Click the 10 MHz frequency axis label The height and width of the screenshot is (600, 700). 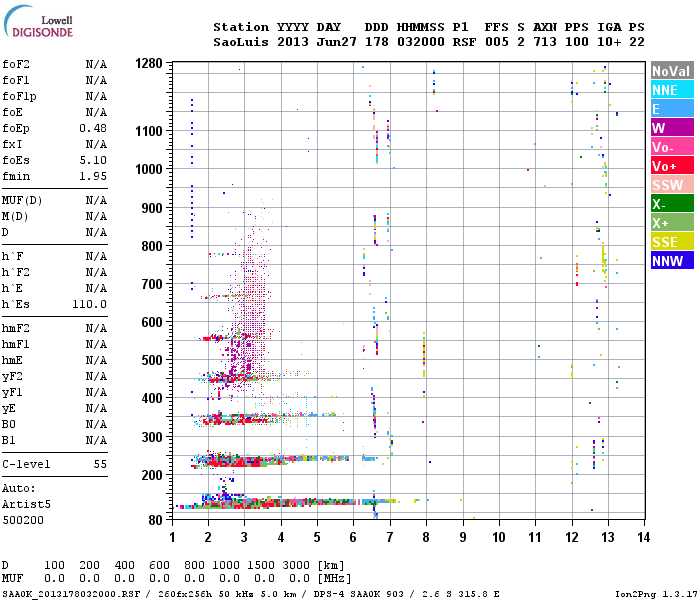point(499,537)
